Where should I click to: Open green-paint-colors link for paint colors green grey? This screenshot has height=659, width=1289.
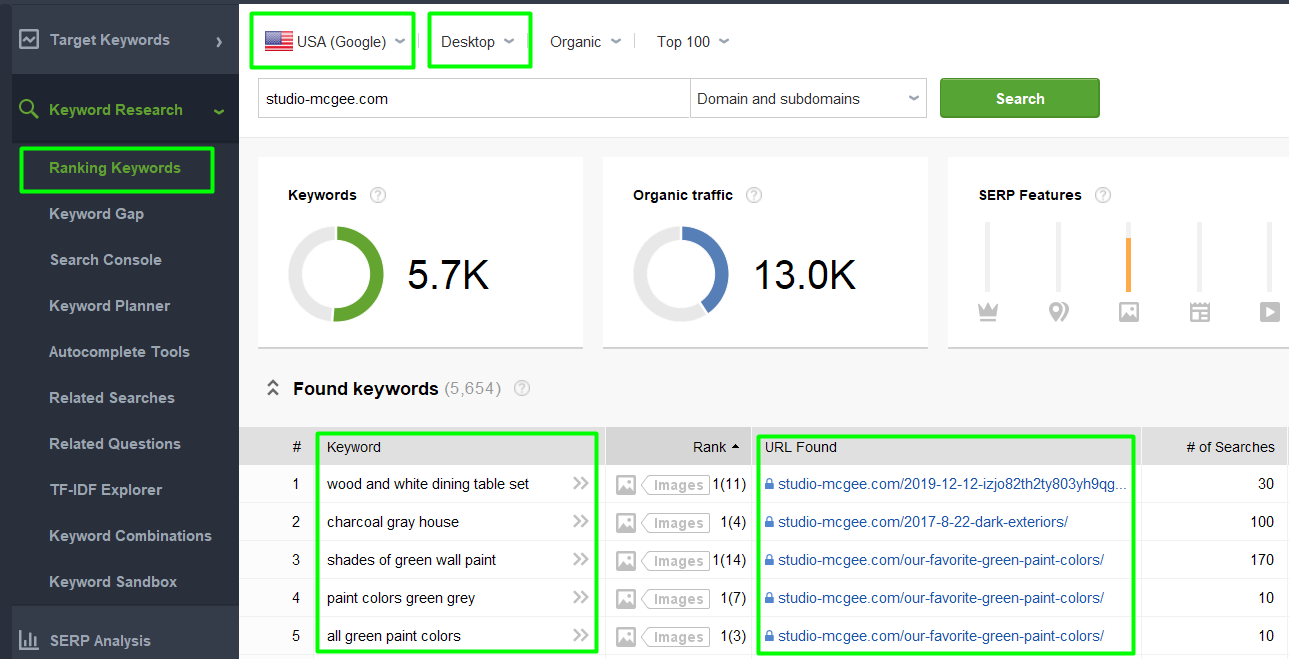click(941, 598)
